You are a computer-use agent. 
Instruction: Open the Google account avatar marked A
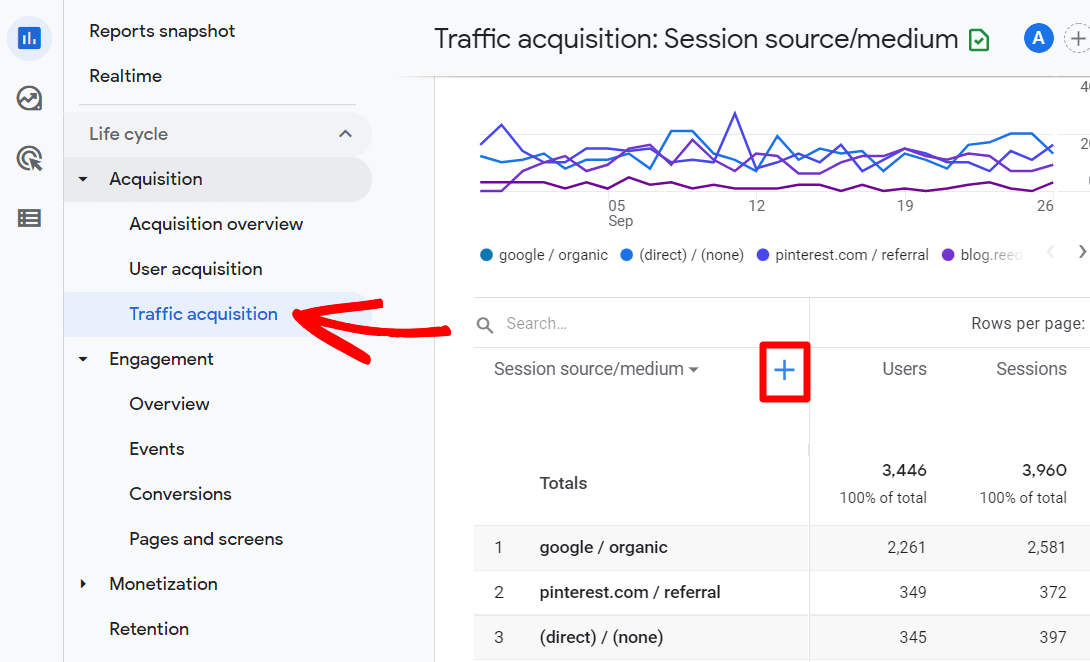point(1038,37)
